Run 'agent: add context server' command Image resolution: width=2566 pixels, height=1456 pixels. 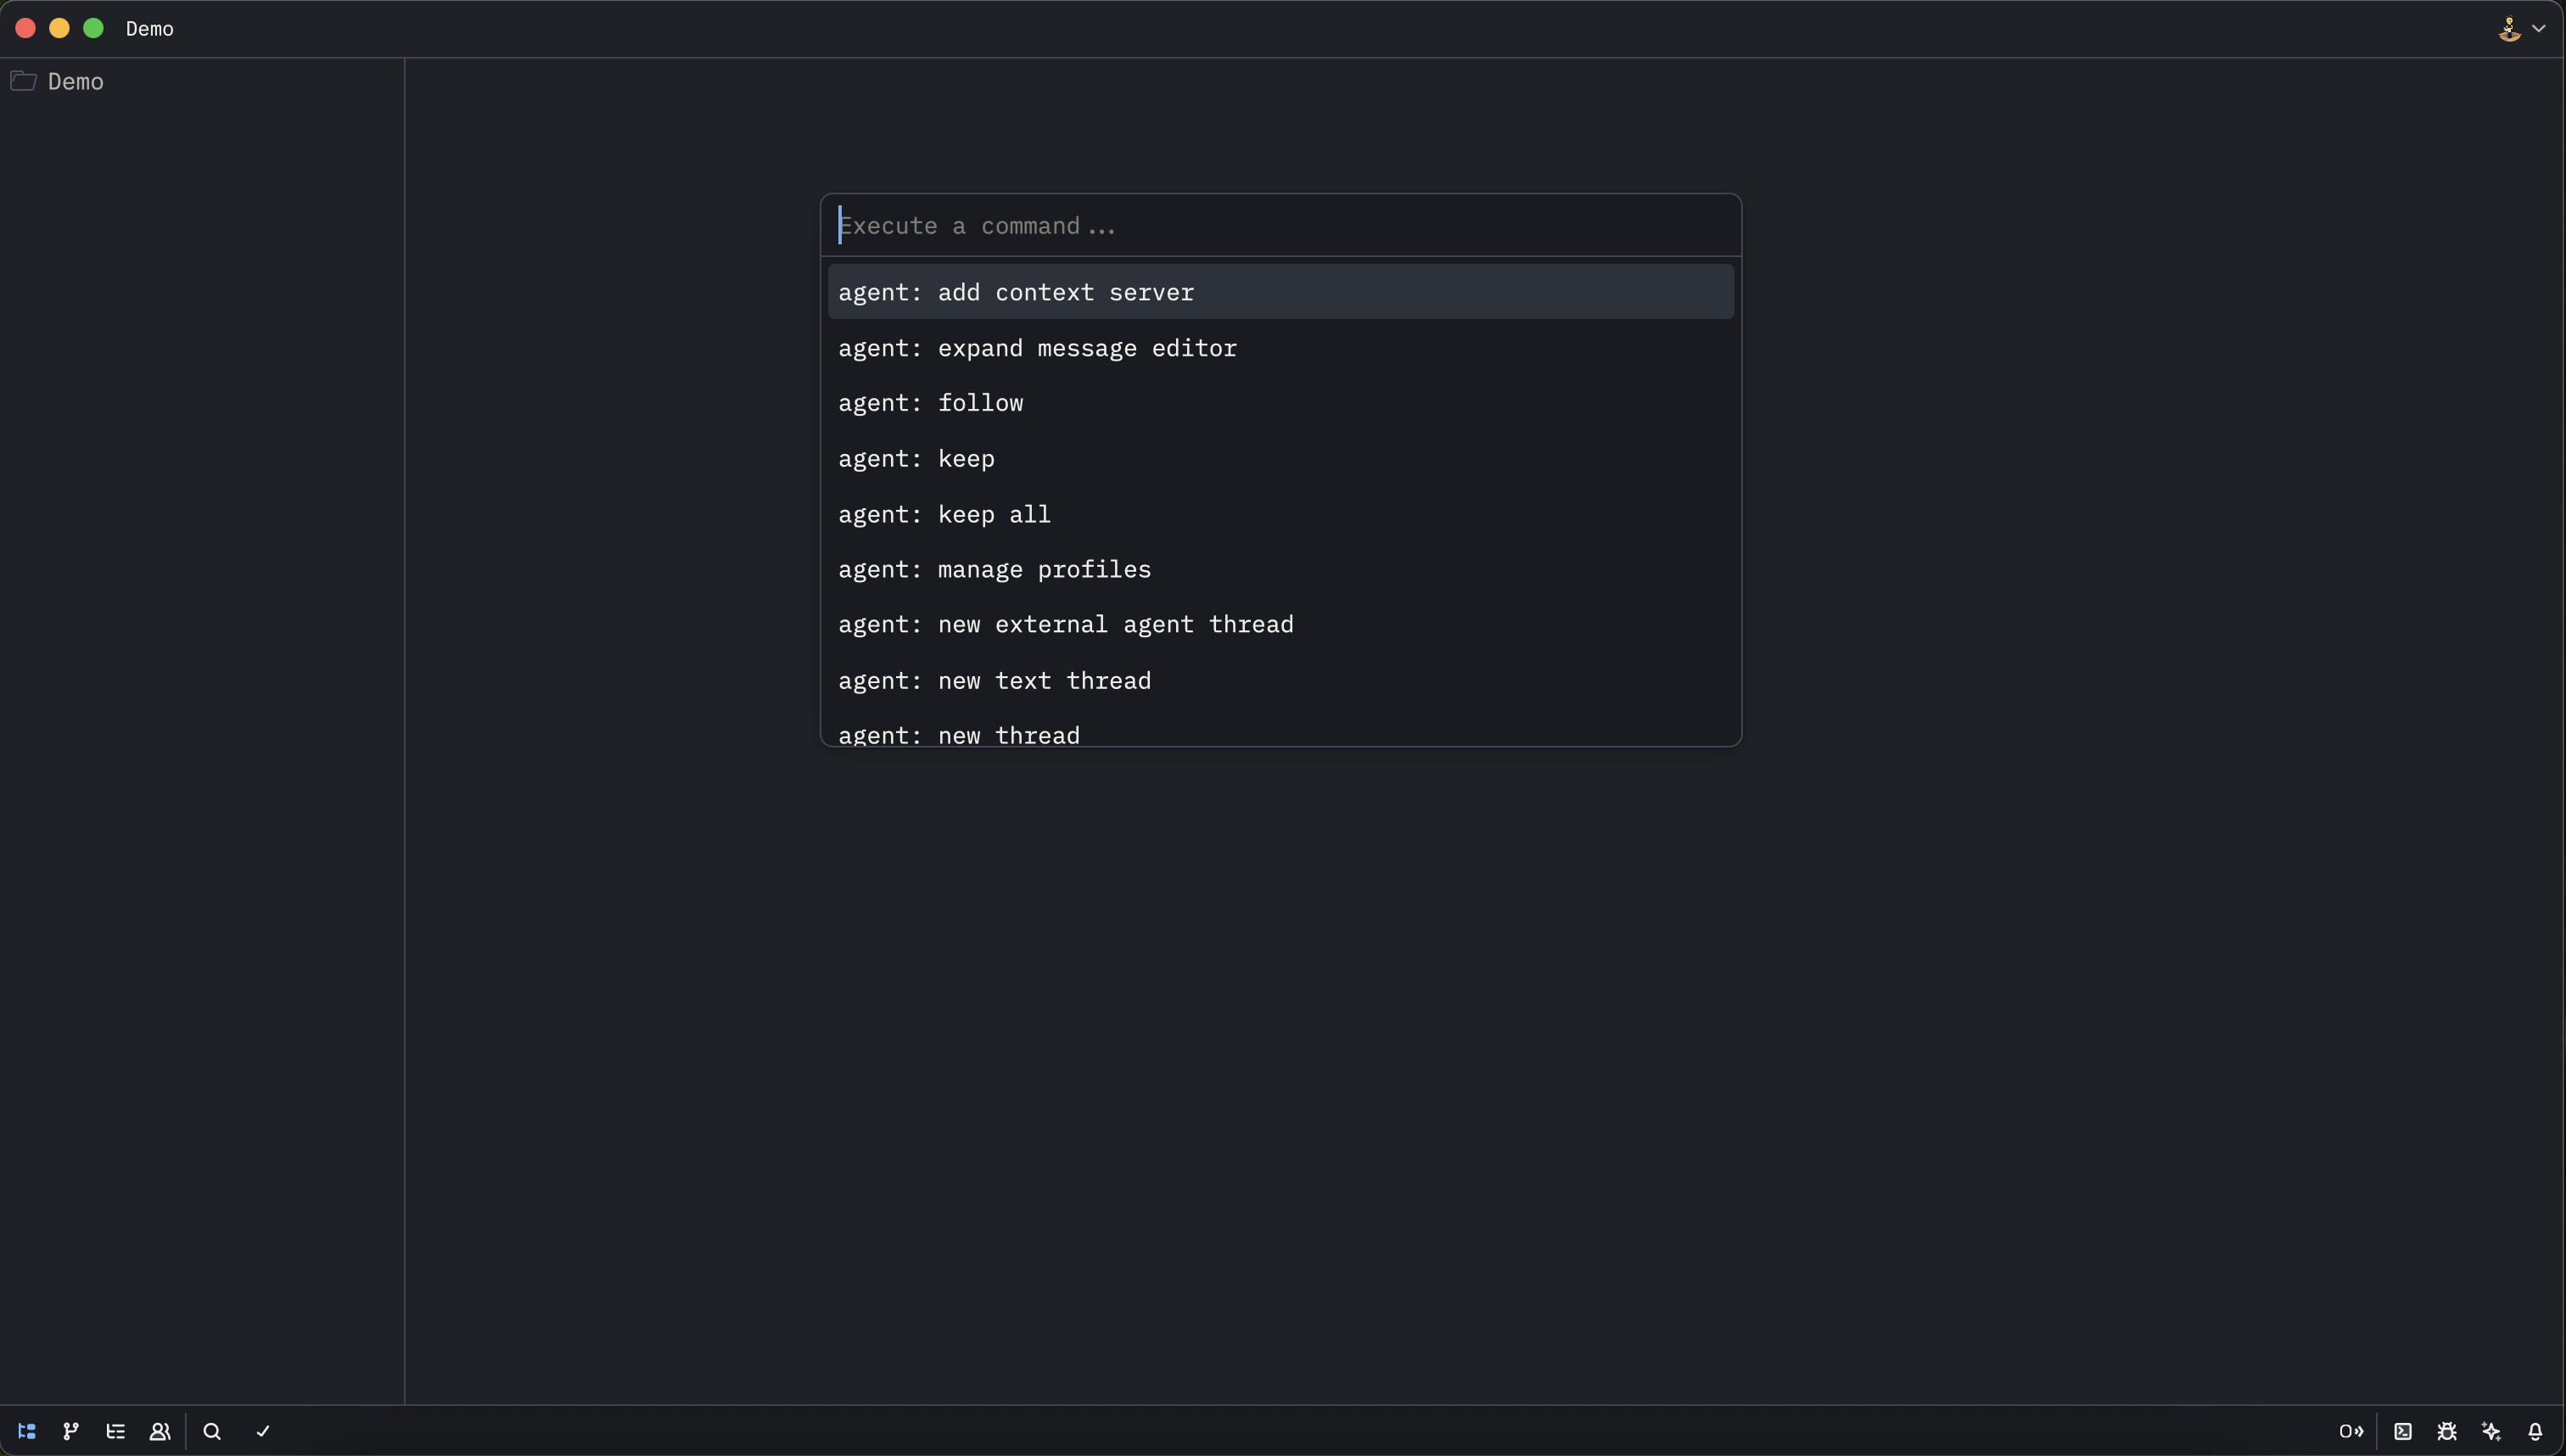1016,292
